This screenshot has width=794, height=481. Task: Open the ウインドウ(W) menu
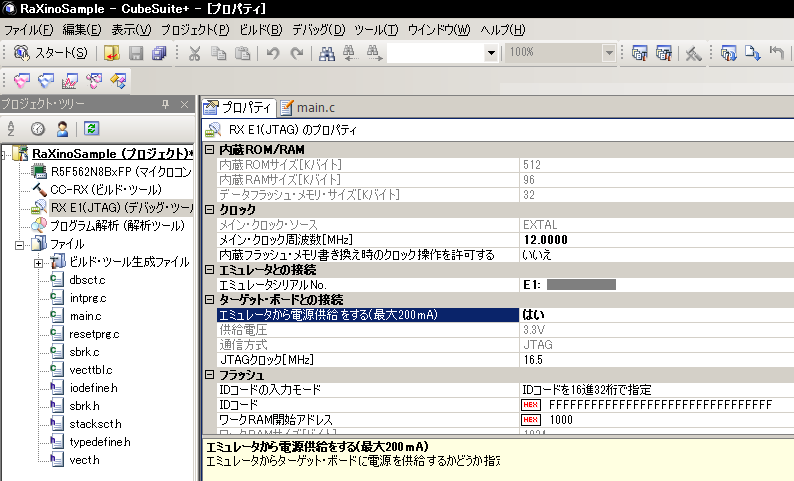click(439, 30)
